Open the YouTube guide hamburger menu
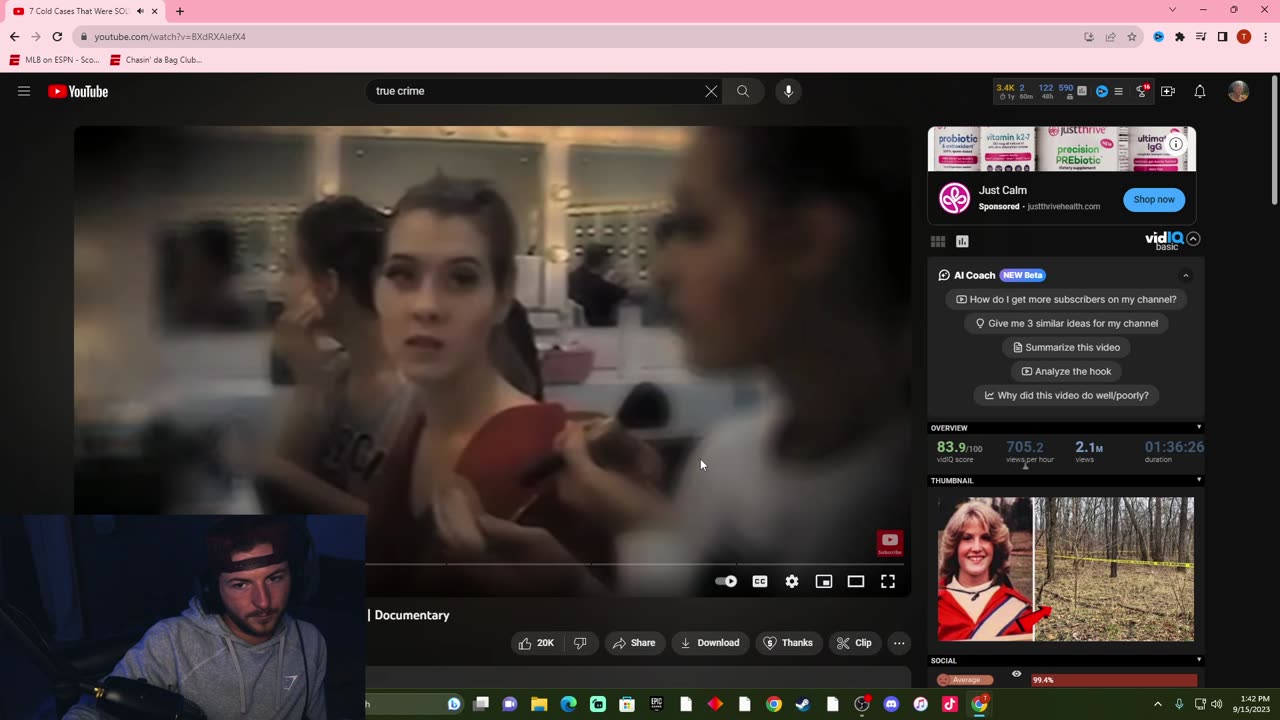1280x720 pixels. point(24,91)
